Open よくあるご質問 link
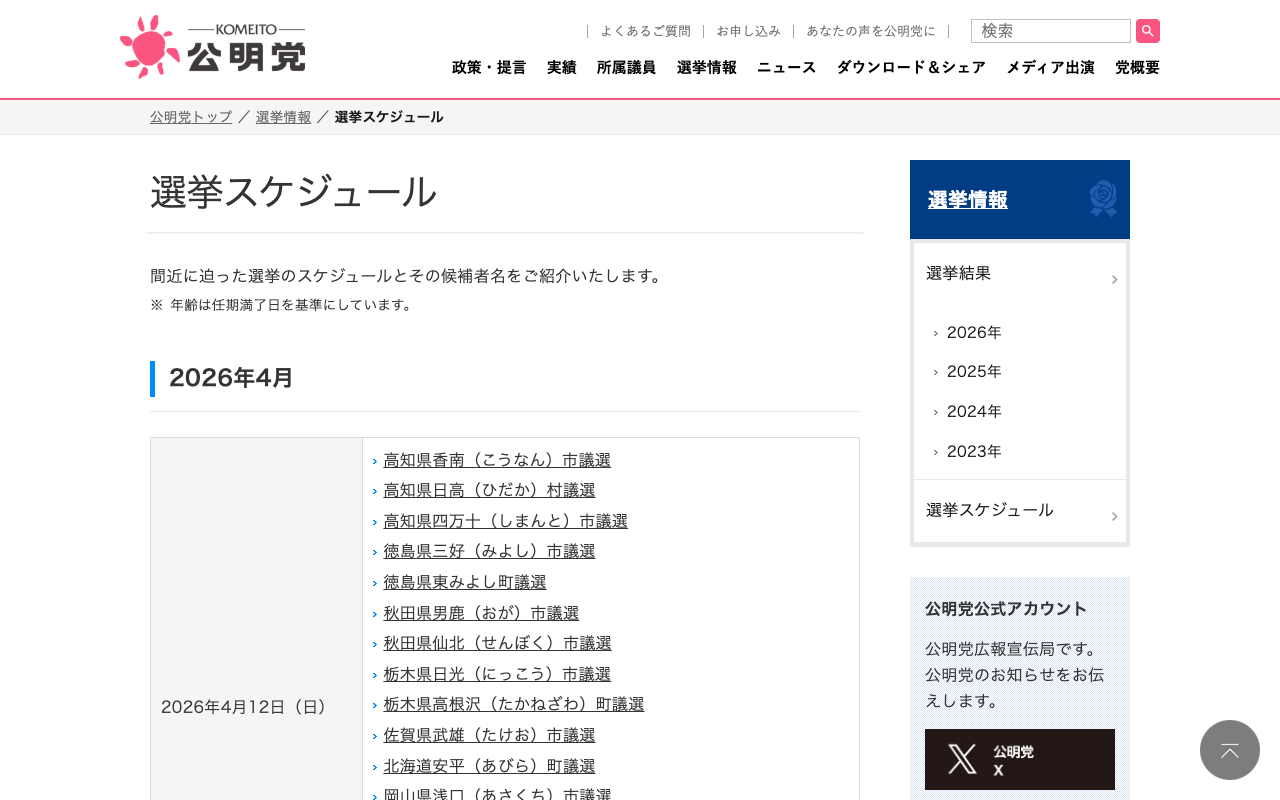The height and width of the screenshot is (800, 1280). (645, 31)
